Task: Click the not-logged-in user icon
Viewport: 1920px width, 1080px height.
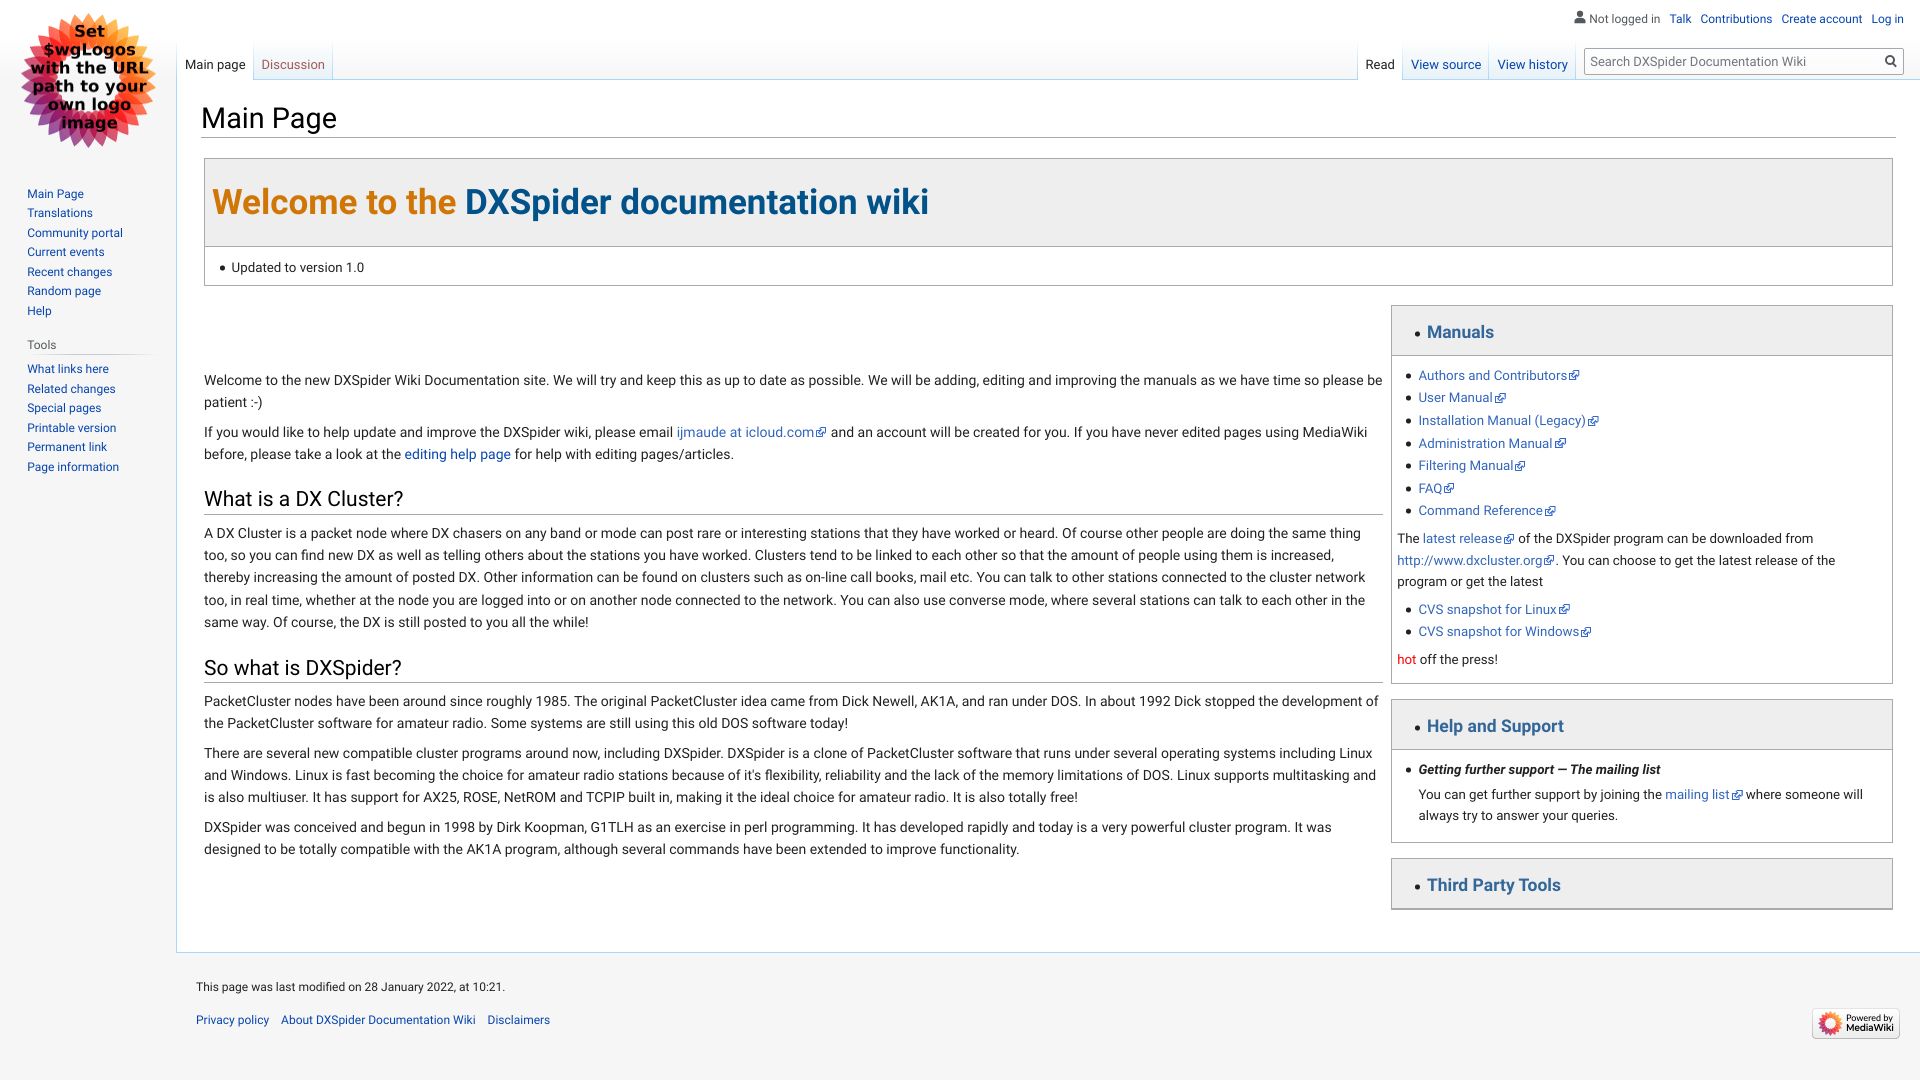Action: 1580,17
